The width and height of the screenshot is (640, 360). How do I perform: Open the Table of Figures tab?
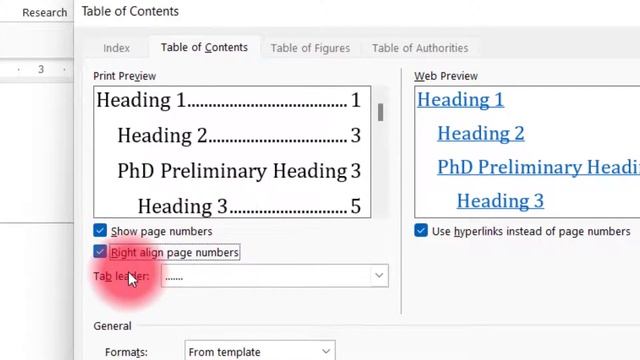tap(310, 48)
